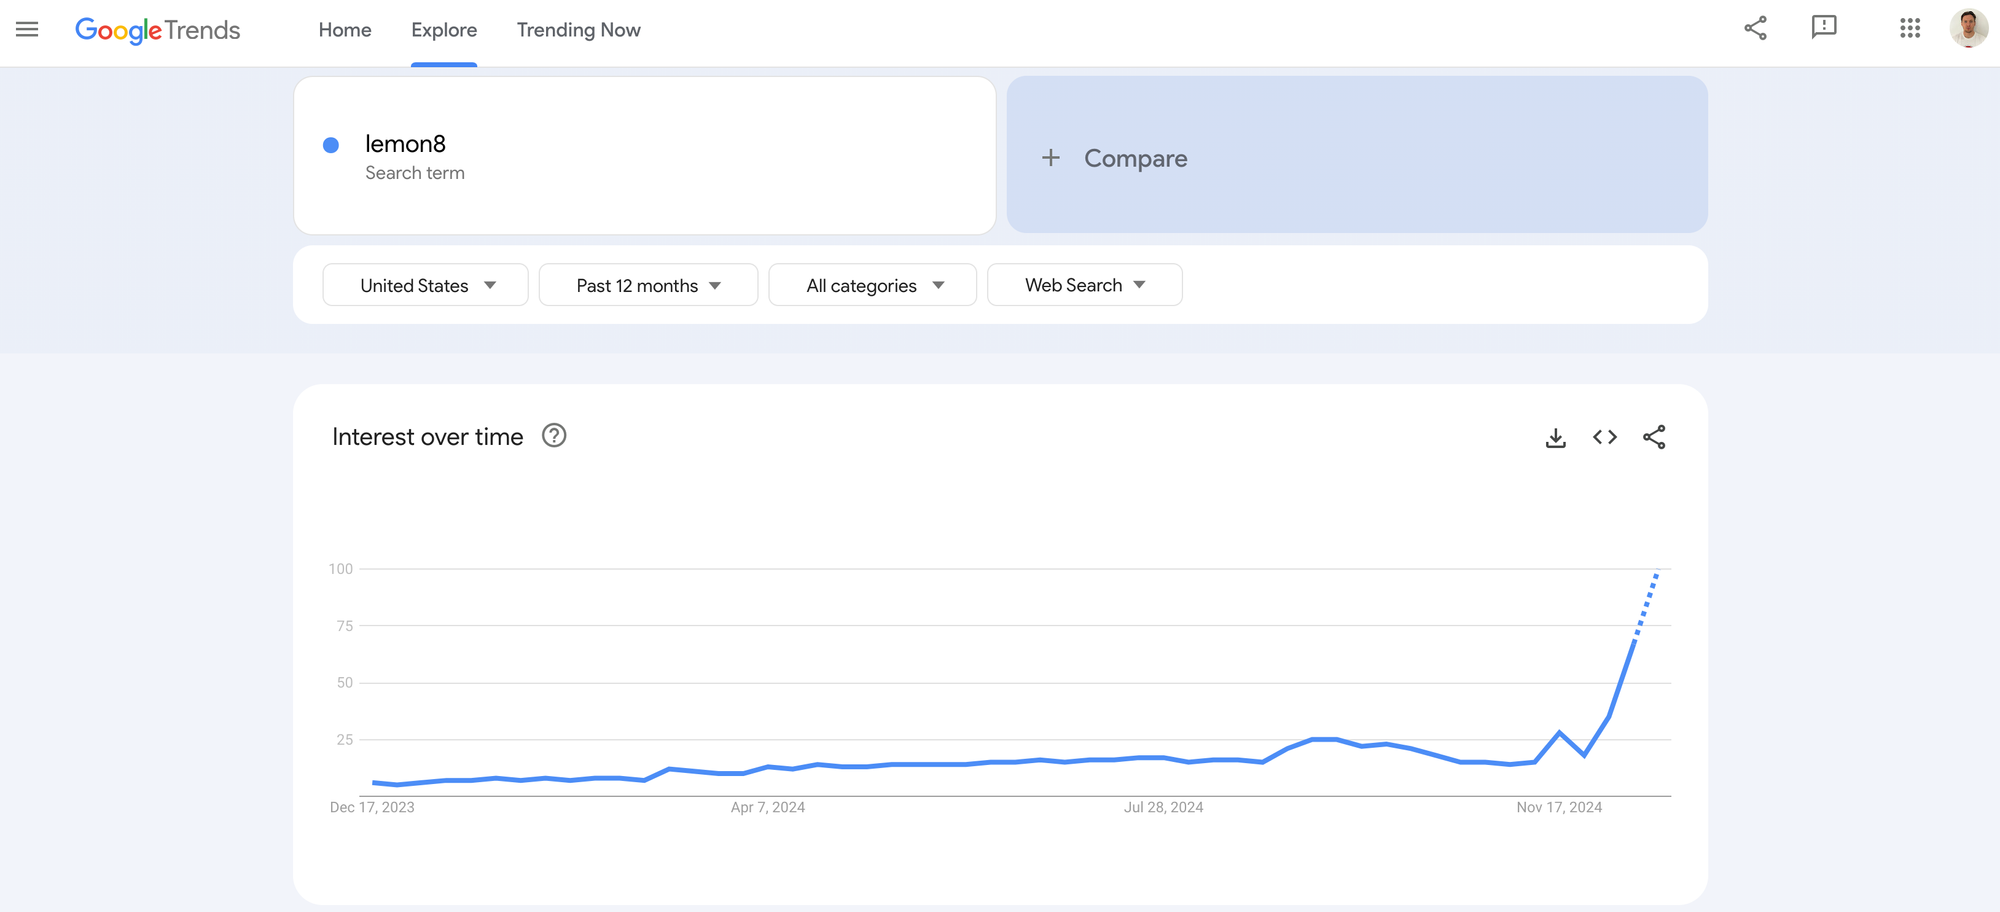This screenshot has width=2000, height=912.
Task: Share the Interest over time chart
Action: coord(1654,437)
